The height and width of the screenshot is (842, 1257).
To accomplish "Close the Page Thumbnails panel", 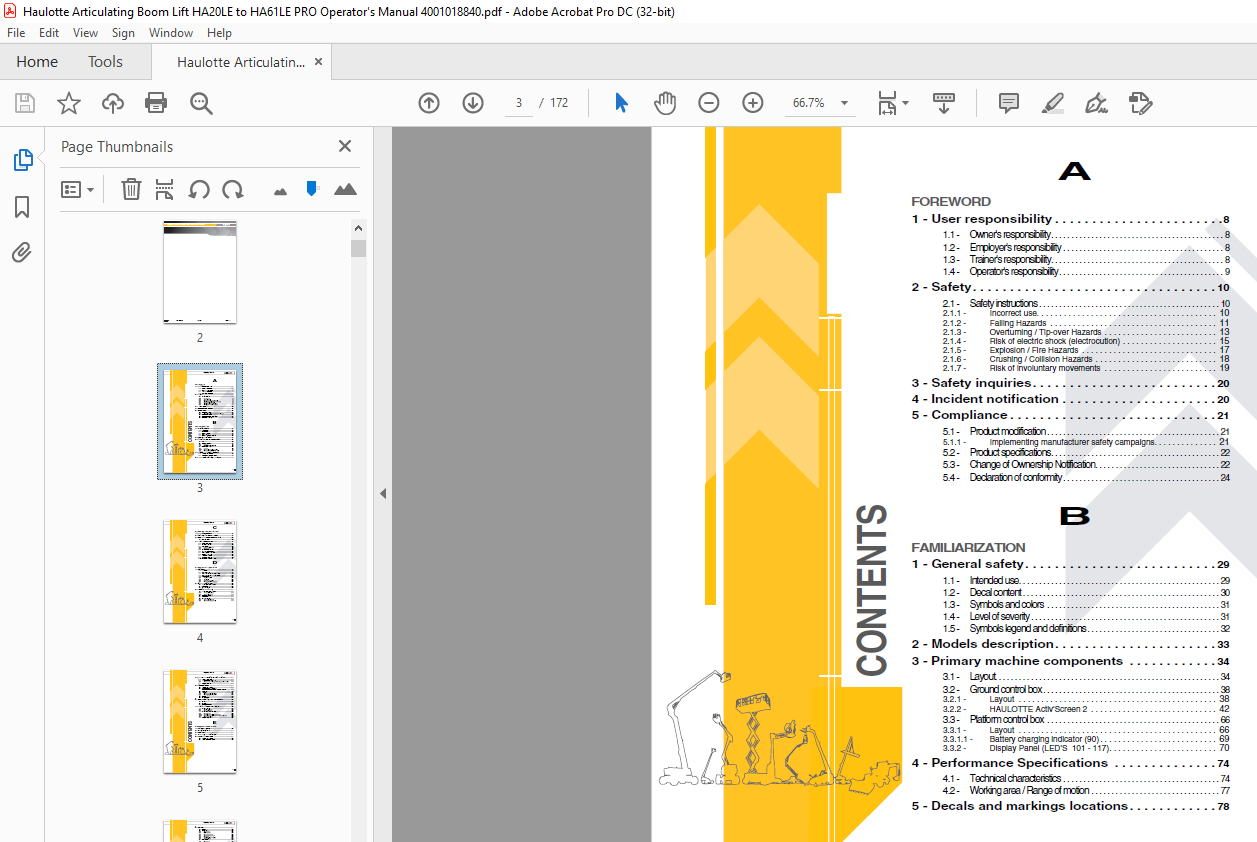I will point(345,146).
